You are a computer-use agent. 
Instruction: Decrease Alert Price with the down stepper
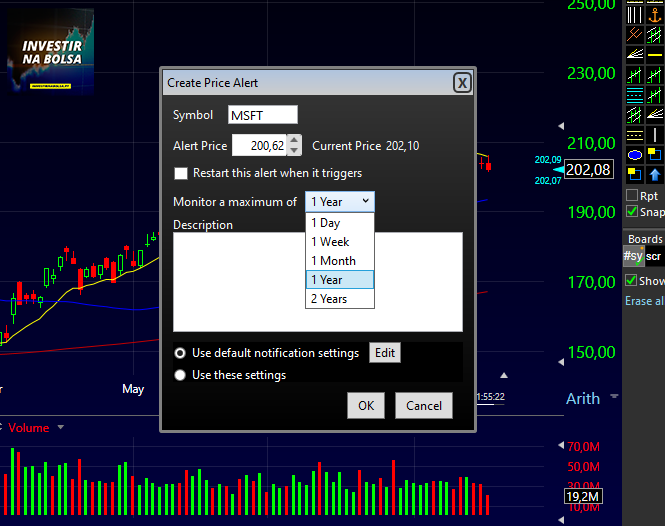294,151
